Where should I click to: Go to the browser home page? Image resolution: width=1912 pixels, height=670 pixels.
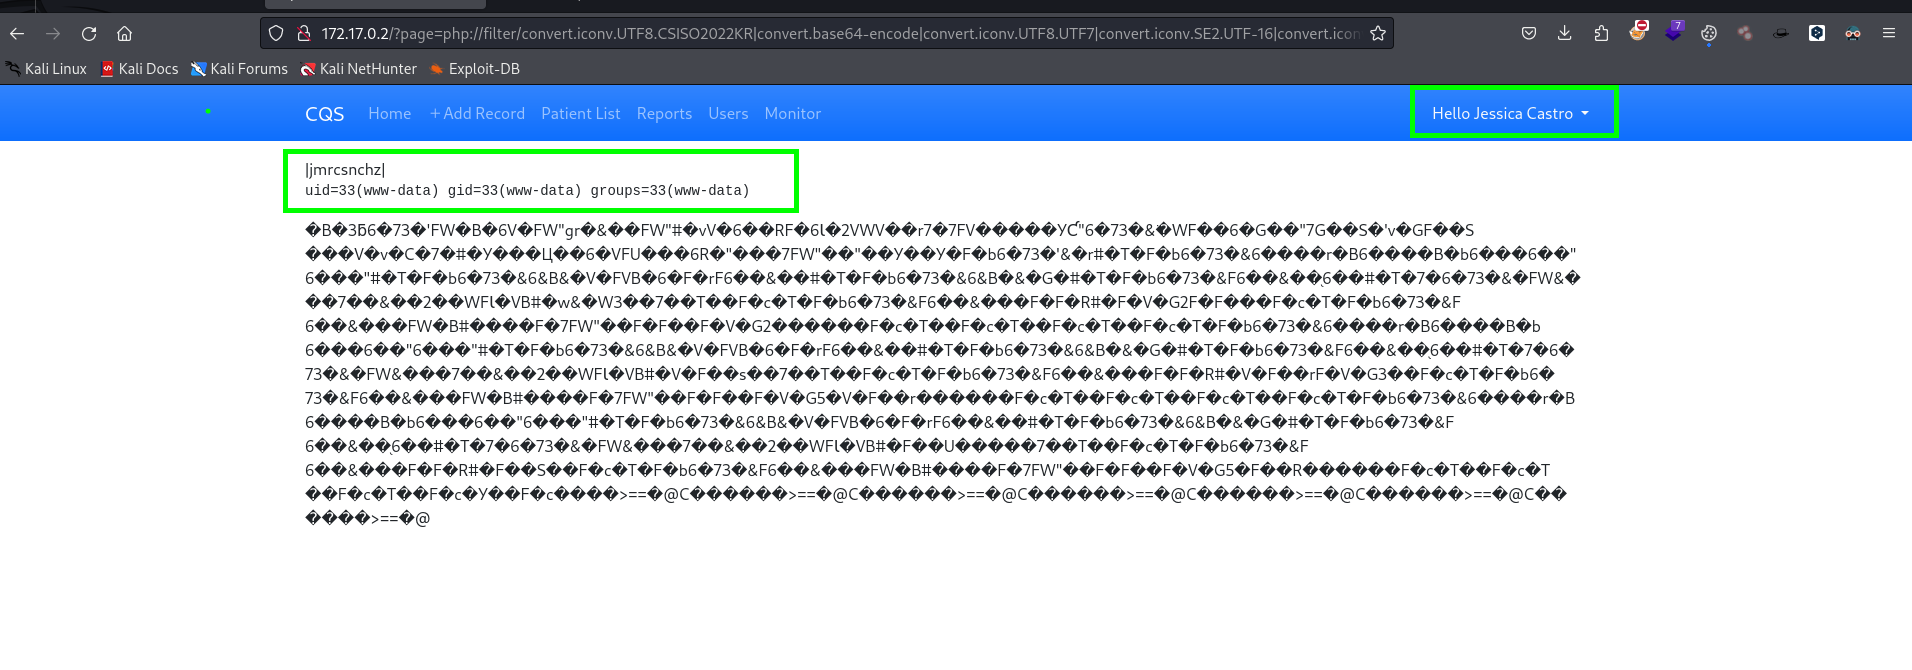point(124,34)
